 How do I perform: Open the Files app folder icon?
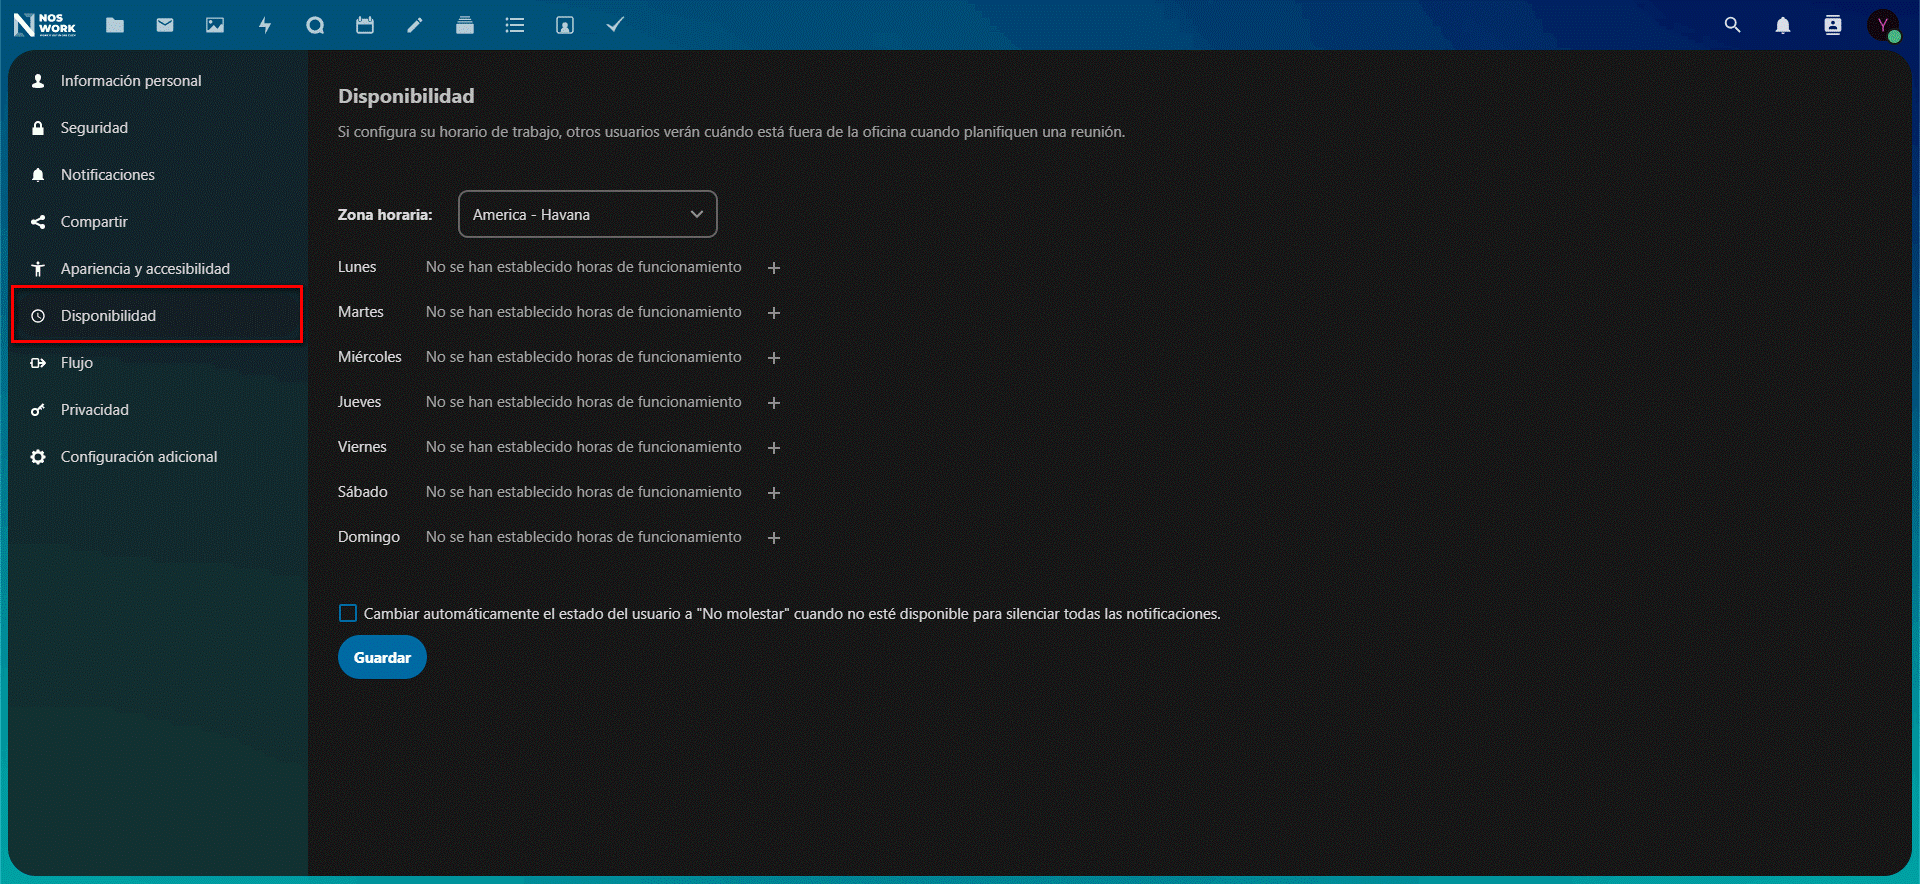[x=115, y=25]
